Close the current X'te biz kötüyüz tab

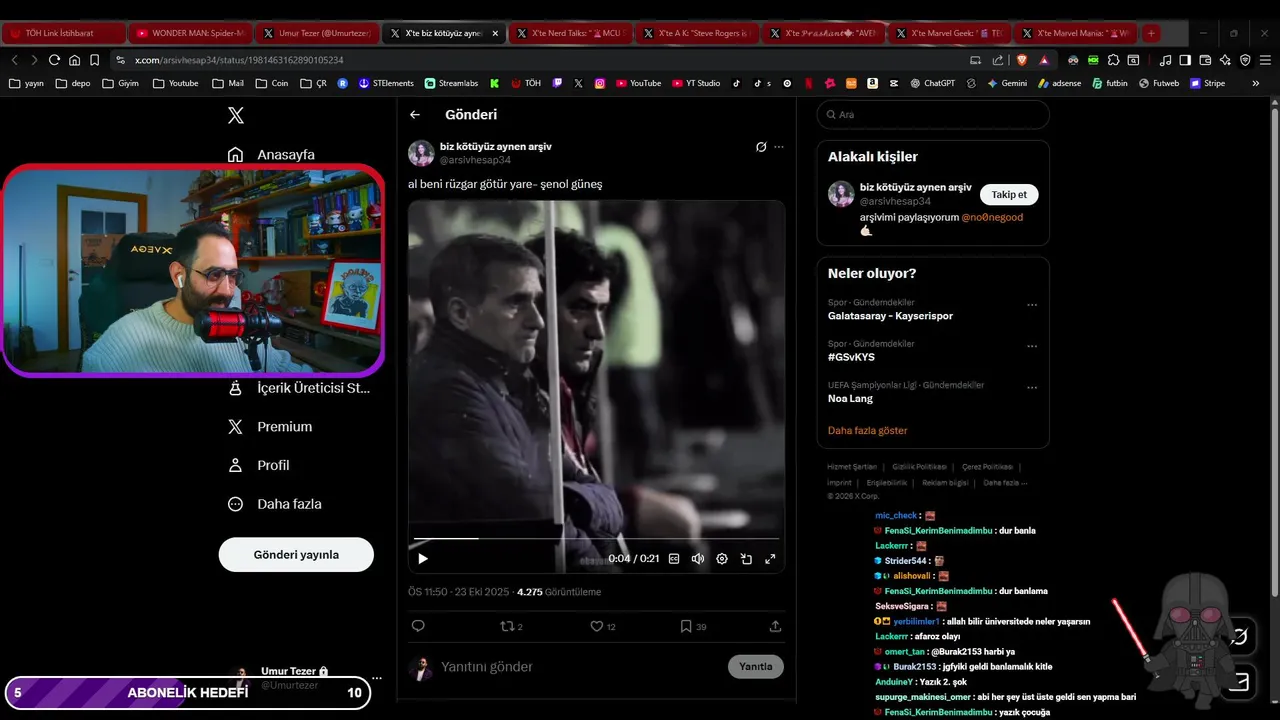pyautogui.click(x=495, y=33)
